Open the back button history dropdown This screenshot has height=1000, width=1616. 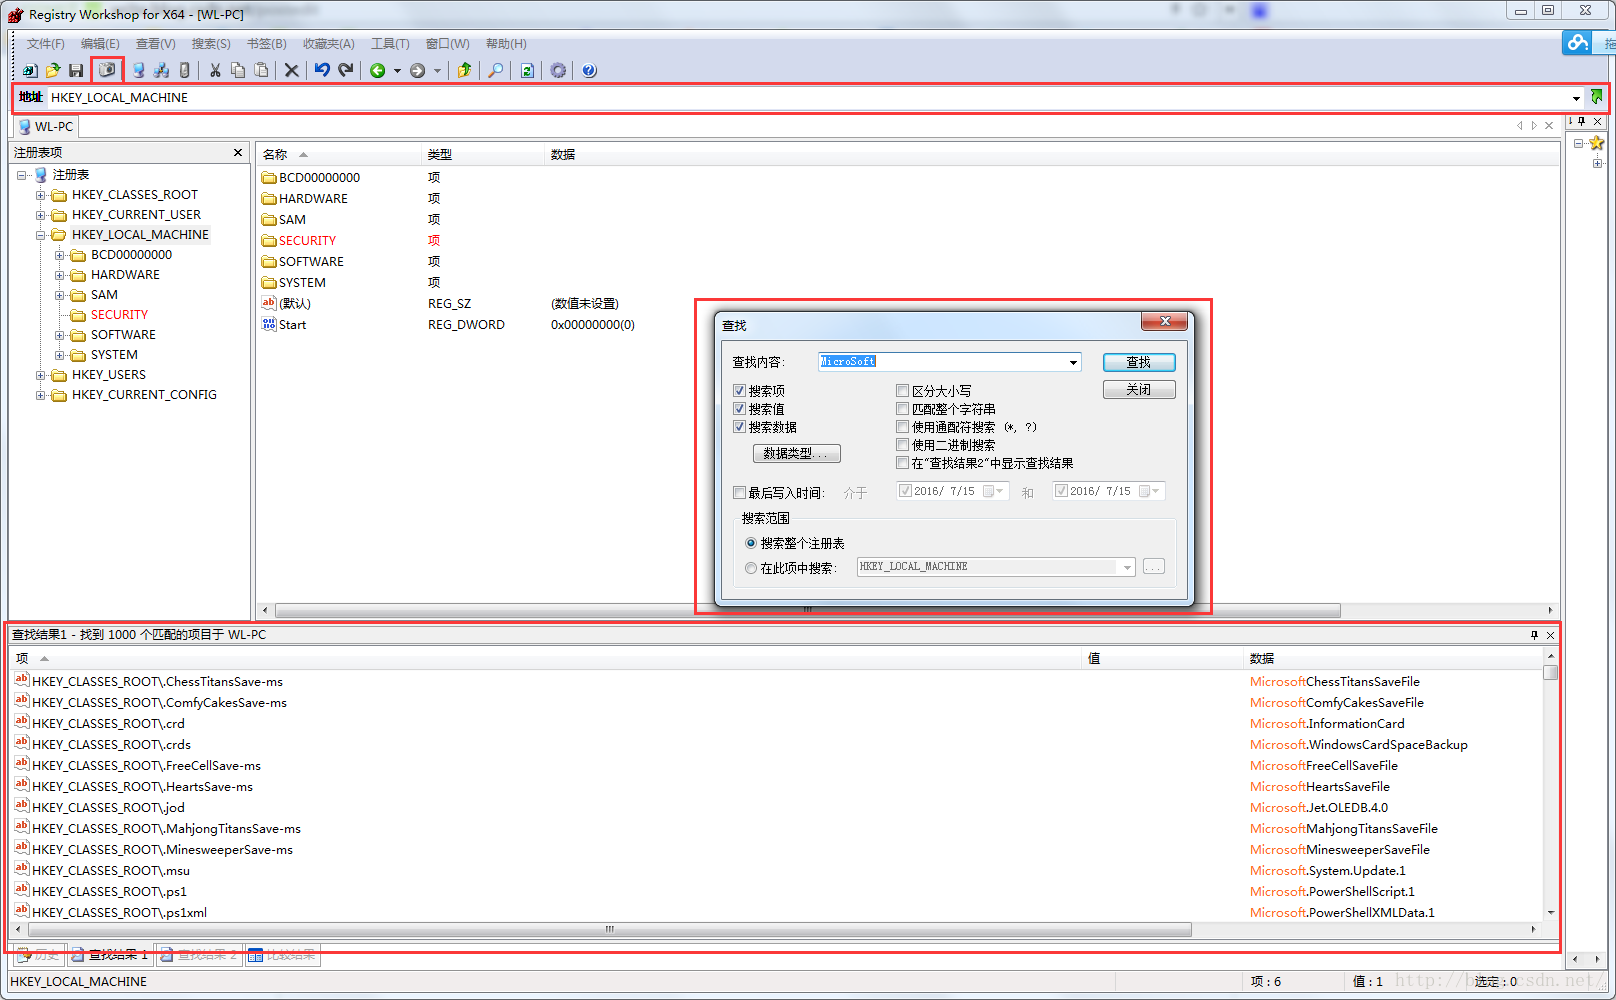397,71
